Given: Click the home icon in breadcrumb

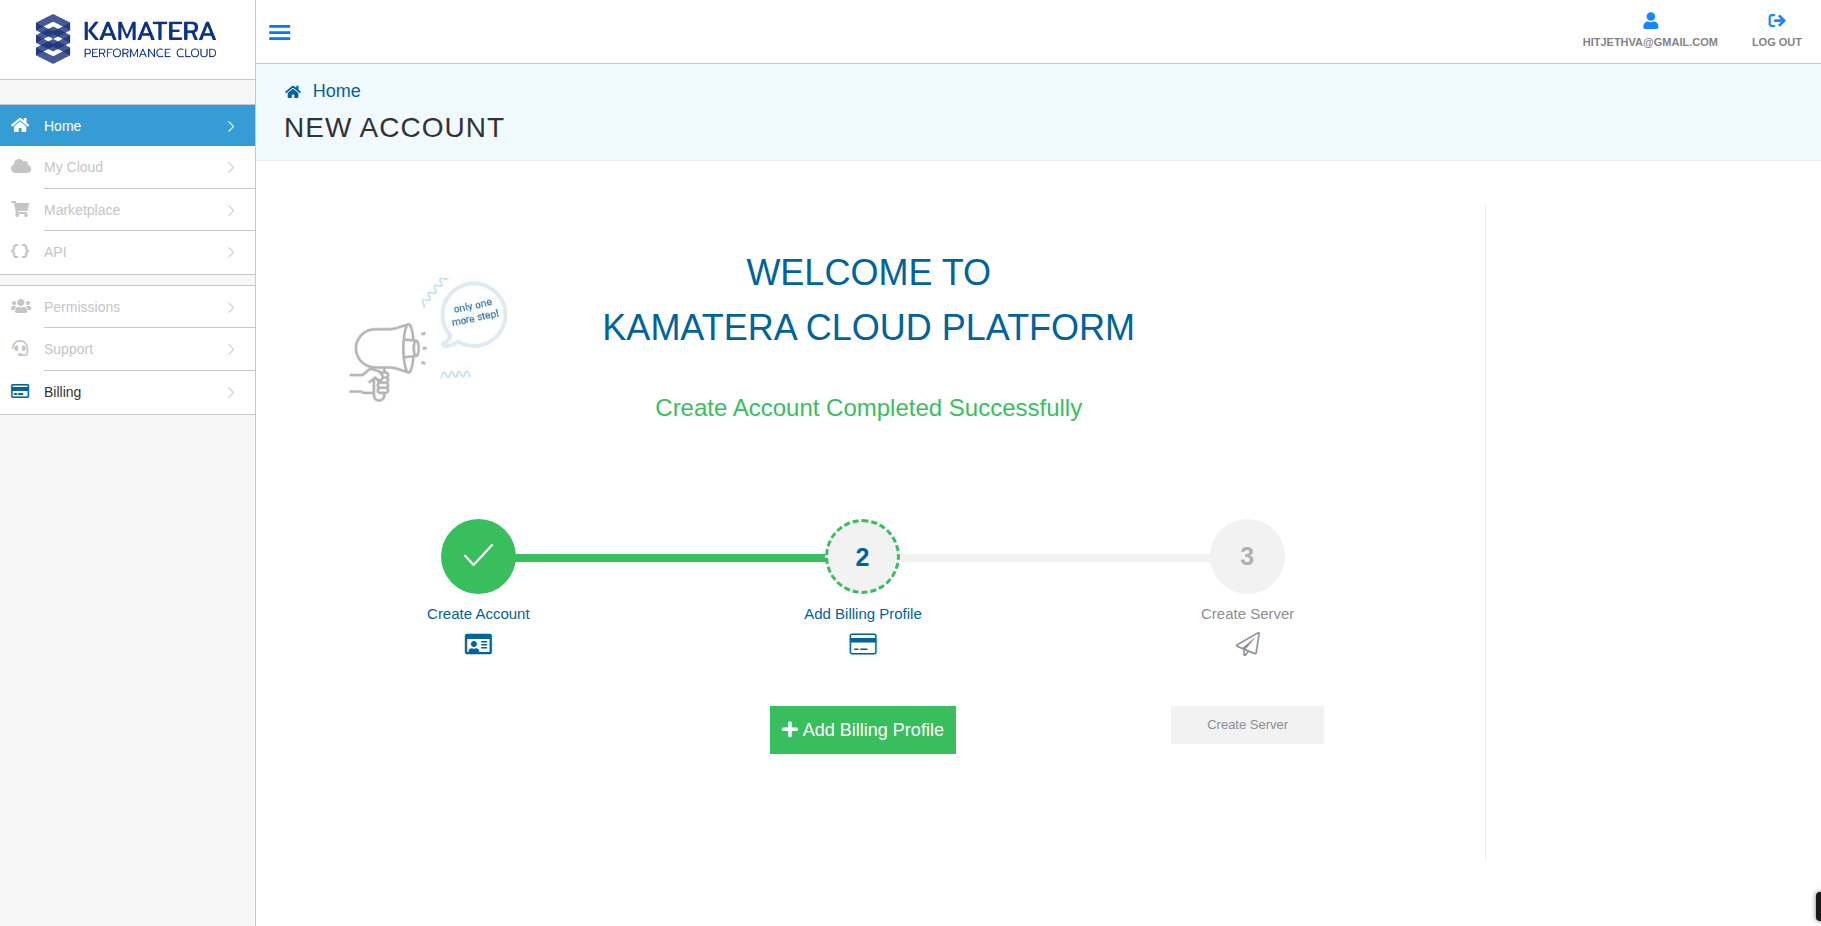Looking at the screenshot, I should pyautogui.click(x=293, y=92).
